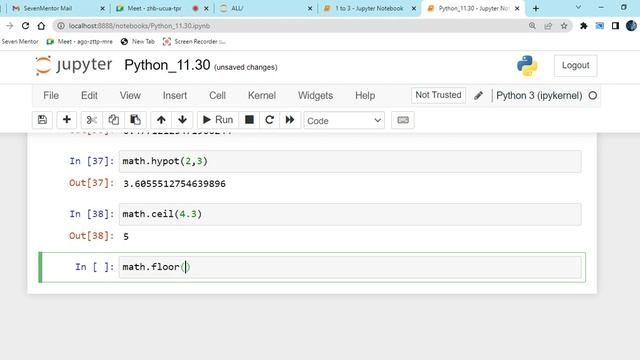Click the Logout button
This screenshot has height=360, width=640.
[x=576, y=65]
